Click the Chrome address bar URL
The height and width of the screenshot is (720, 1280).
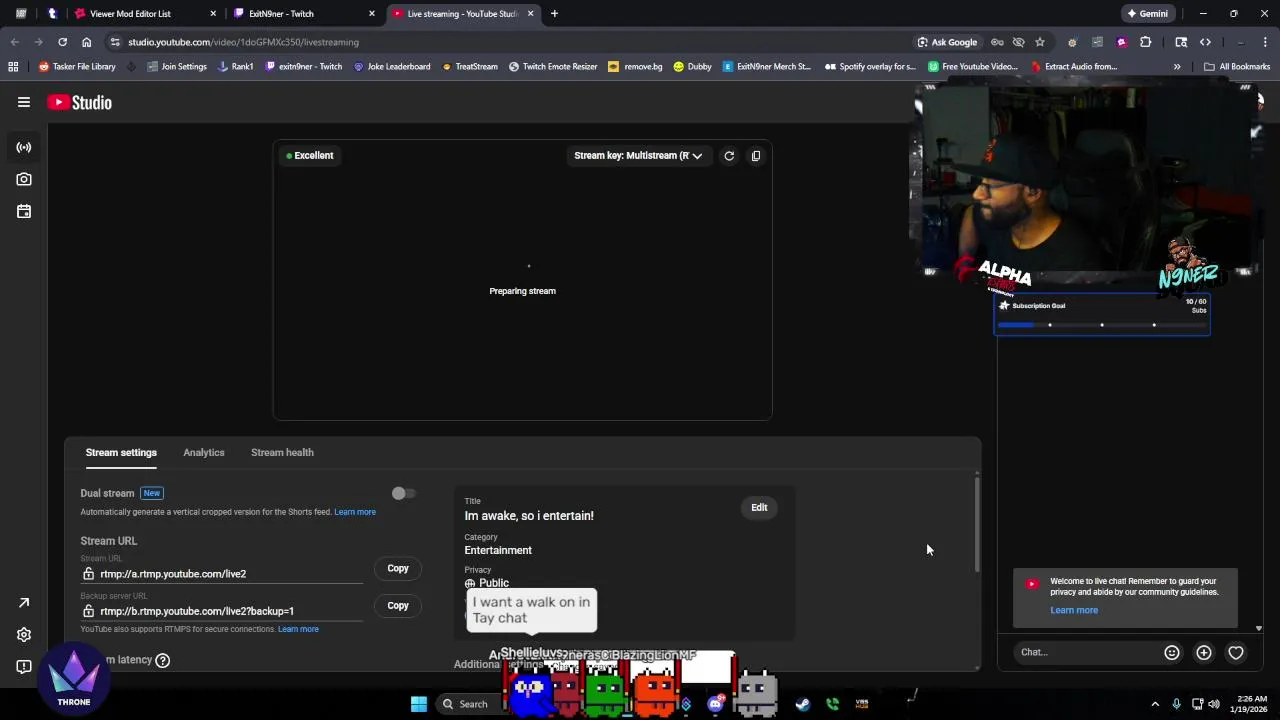tap(243, 42)
